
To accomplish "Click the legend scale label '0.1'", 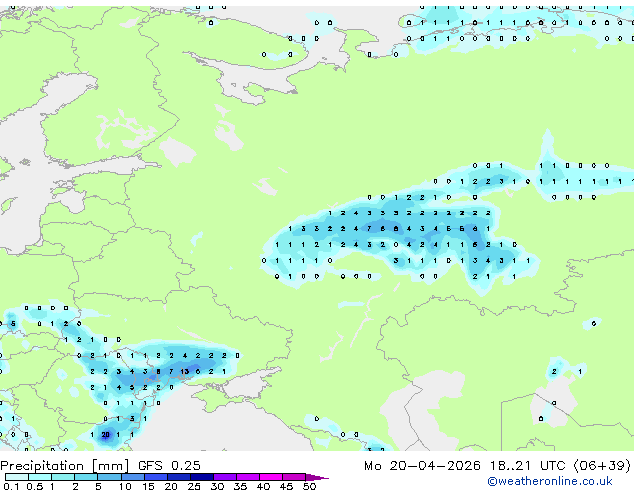I will pos(12,486).
